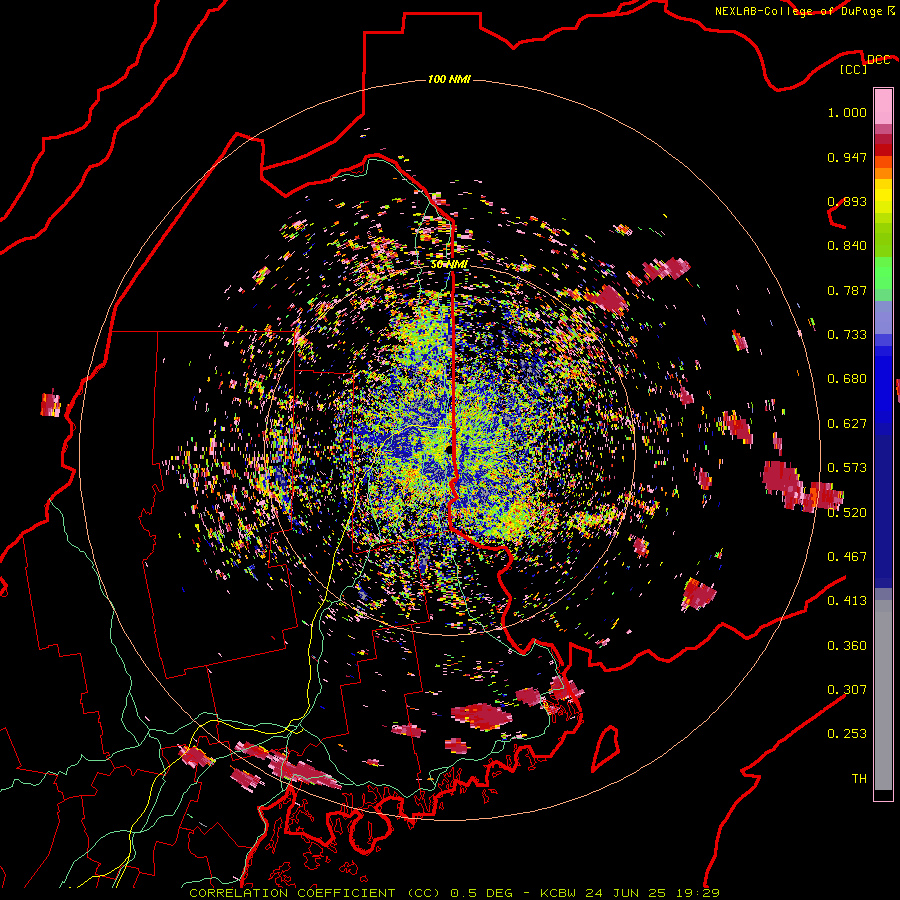Click the Correlation Coefficient product caption
Image resolution: width=900 pixels, height=900 pixels.
tap(454, 893)
